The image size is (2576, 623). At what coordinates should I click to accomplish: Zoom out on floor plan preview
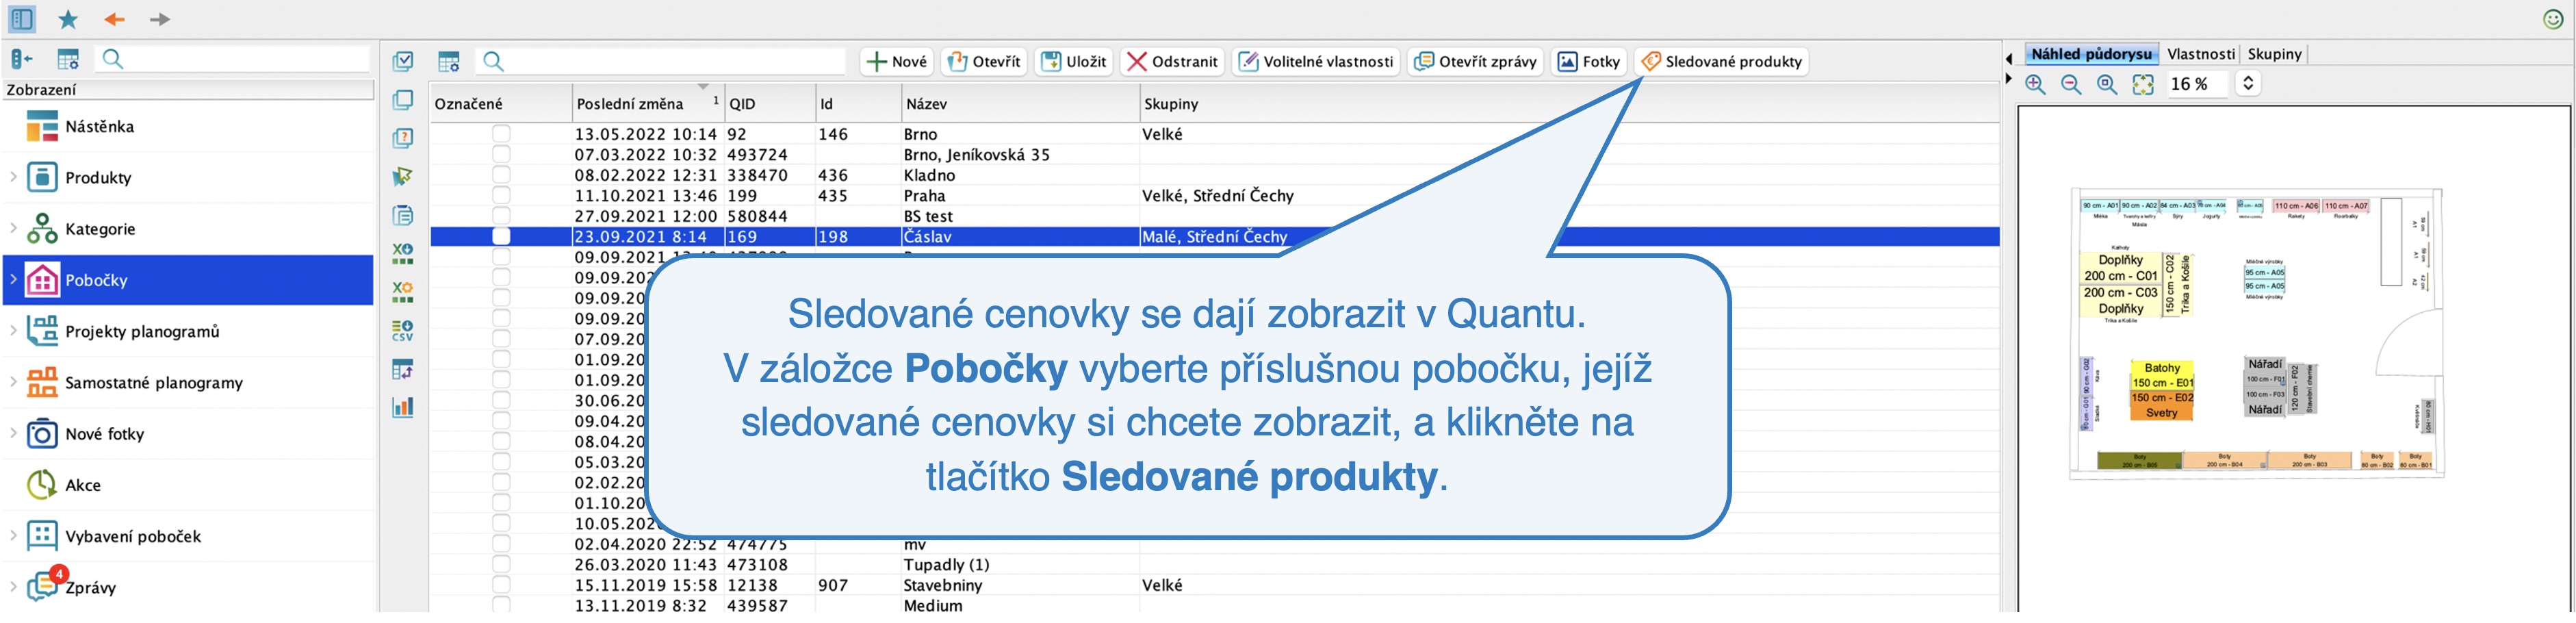pos(2071,84)
